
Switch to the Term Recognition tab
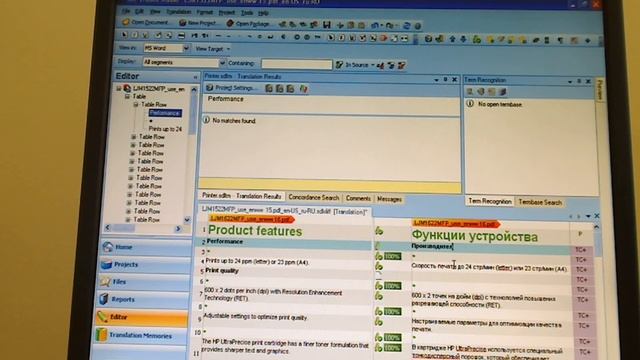tap(490, 201)
